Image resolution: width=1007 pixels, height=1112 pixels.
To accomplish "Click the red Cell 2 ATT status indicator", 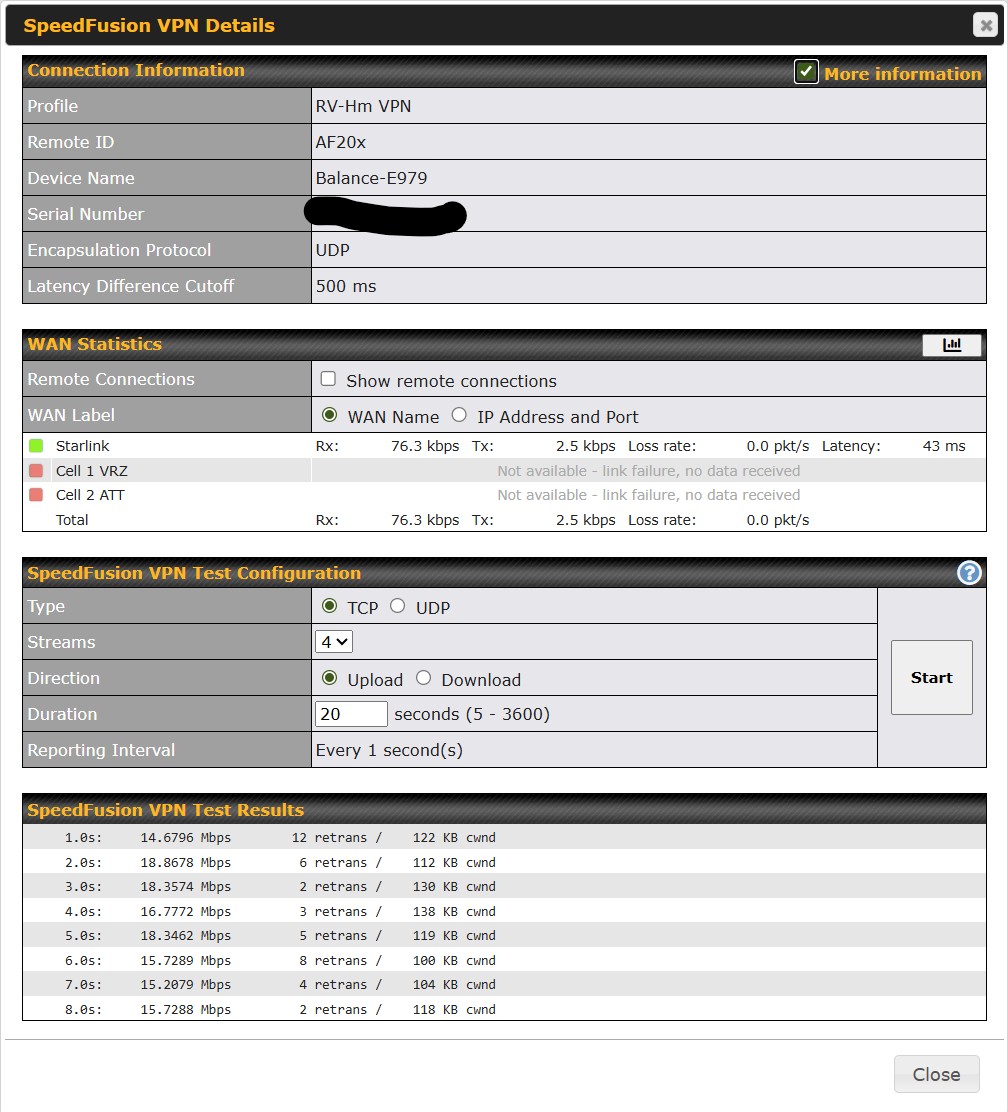I will tap(36, 495).
